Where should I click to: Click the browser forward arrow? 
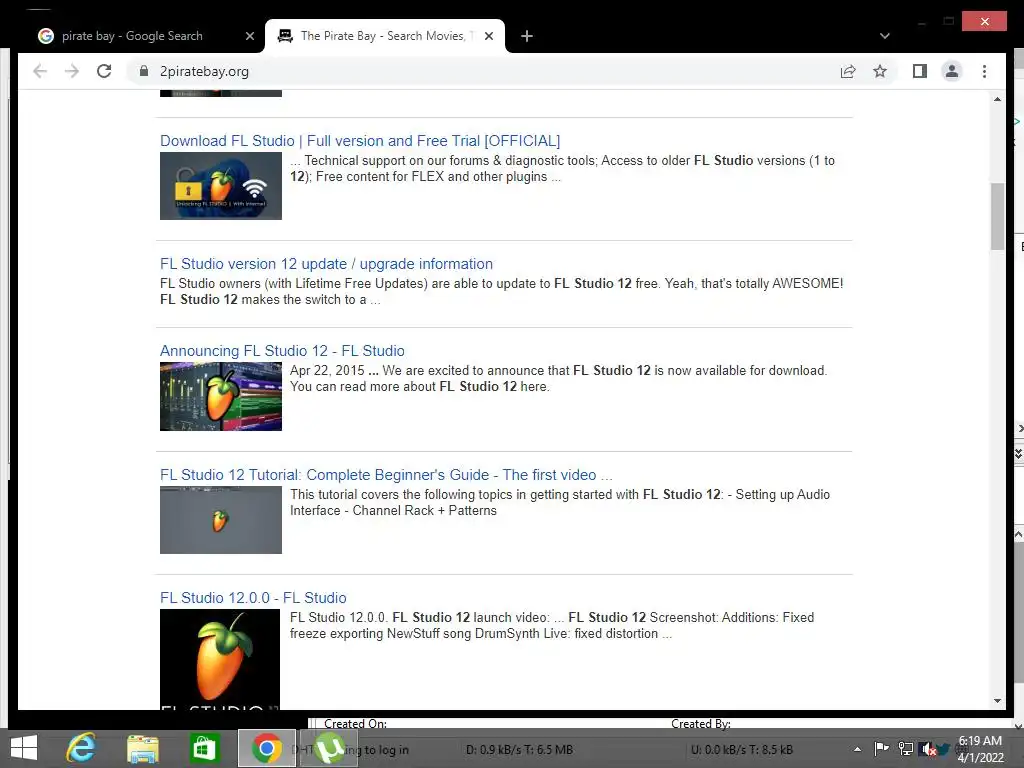pyautogui.click(x=72, y=71)
